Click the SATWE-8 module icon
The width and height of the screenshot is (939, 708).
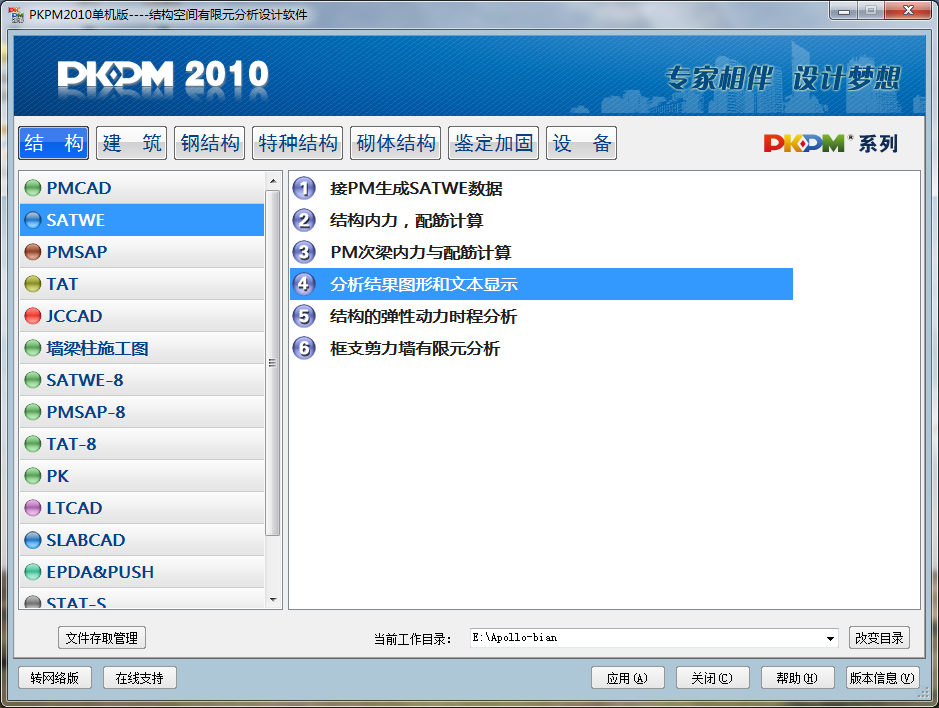pos(33,380)
